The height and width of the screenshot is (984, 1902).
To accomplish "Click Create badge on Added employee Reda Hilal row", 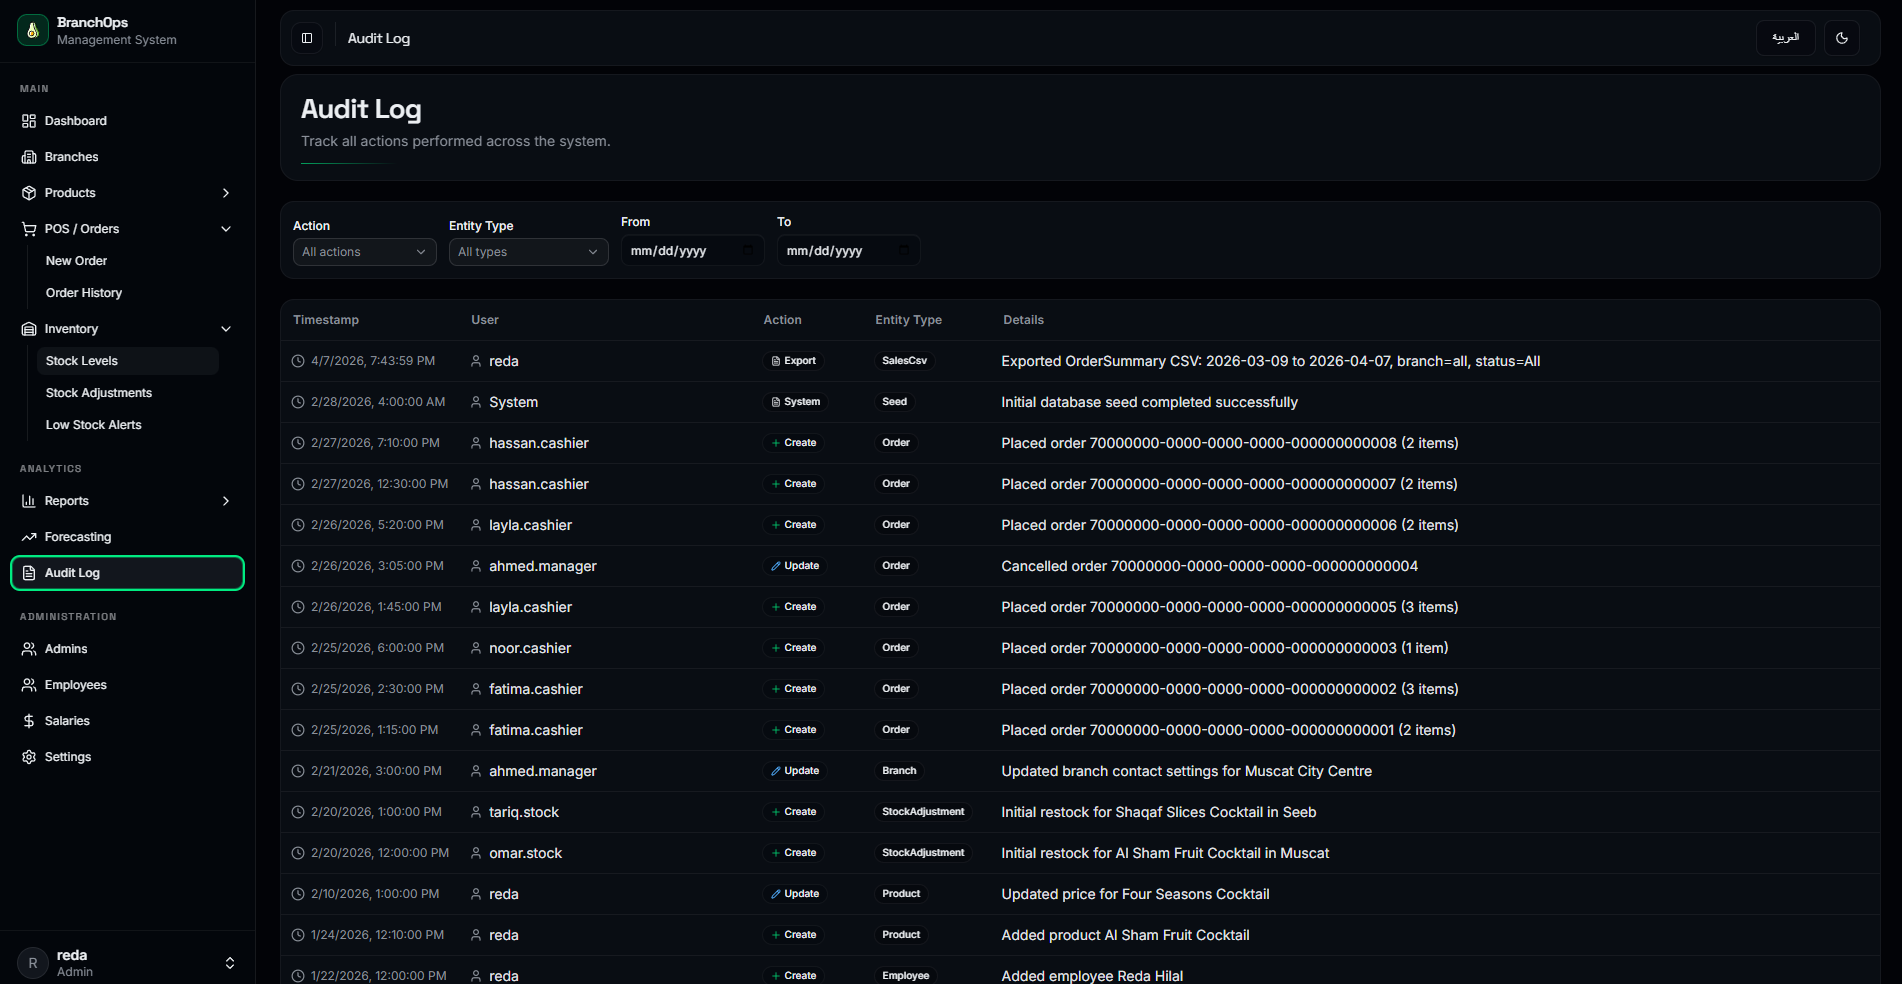I will coord(794,976).
